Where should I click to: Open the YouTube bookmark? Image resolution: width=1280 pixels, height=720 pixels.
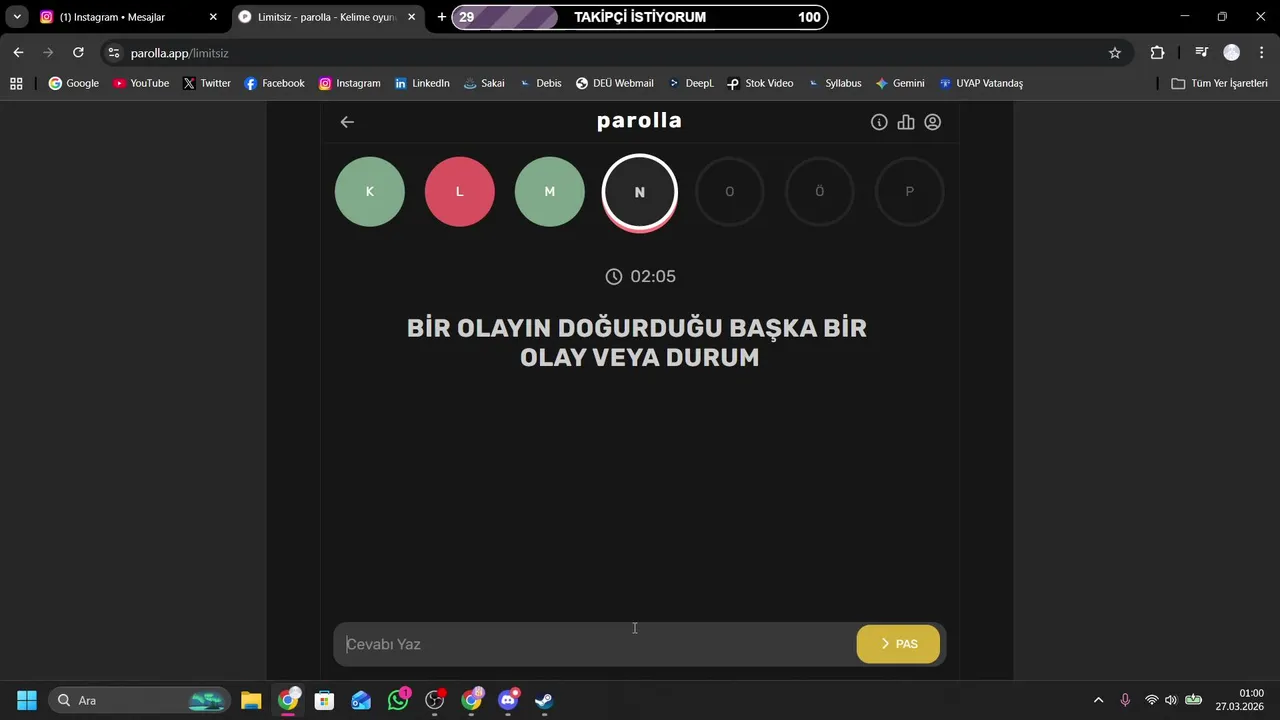[x=141, y=84]
